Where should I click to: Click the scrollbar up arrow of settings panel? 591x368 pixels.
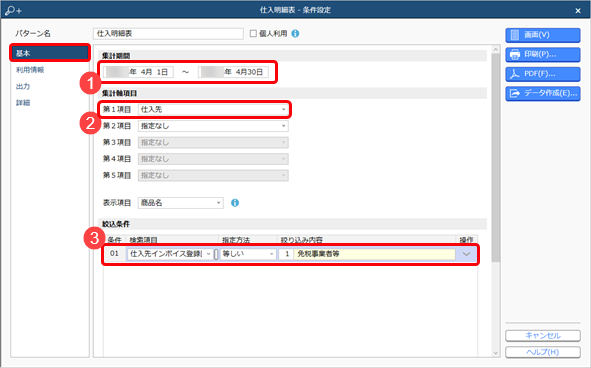[496, 49]
